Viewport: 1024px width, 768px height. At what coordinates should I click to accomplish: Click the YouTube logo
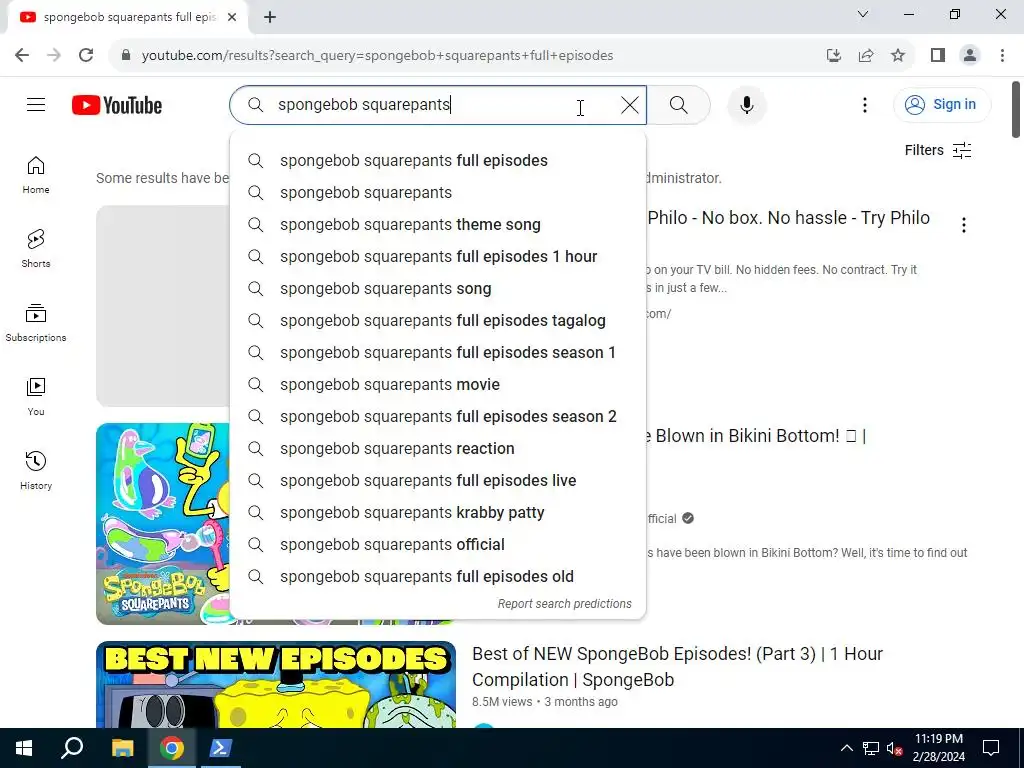pos(117,105)
